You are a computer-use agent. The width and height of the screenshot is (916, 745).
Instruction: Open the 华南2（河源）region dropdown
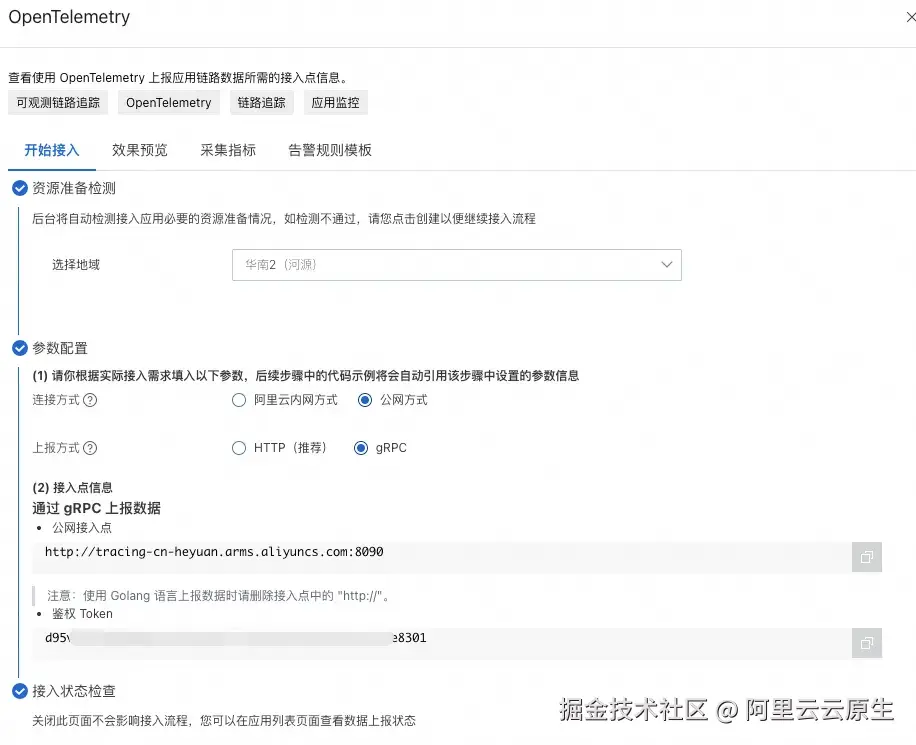coord(456,265)
